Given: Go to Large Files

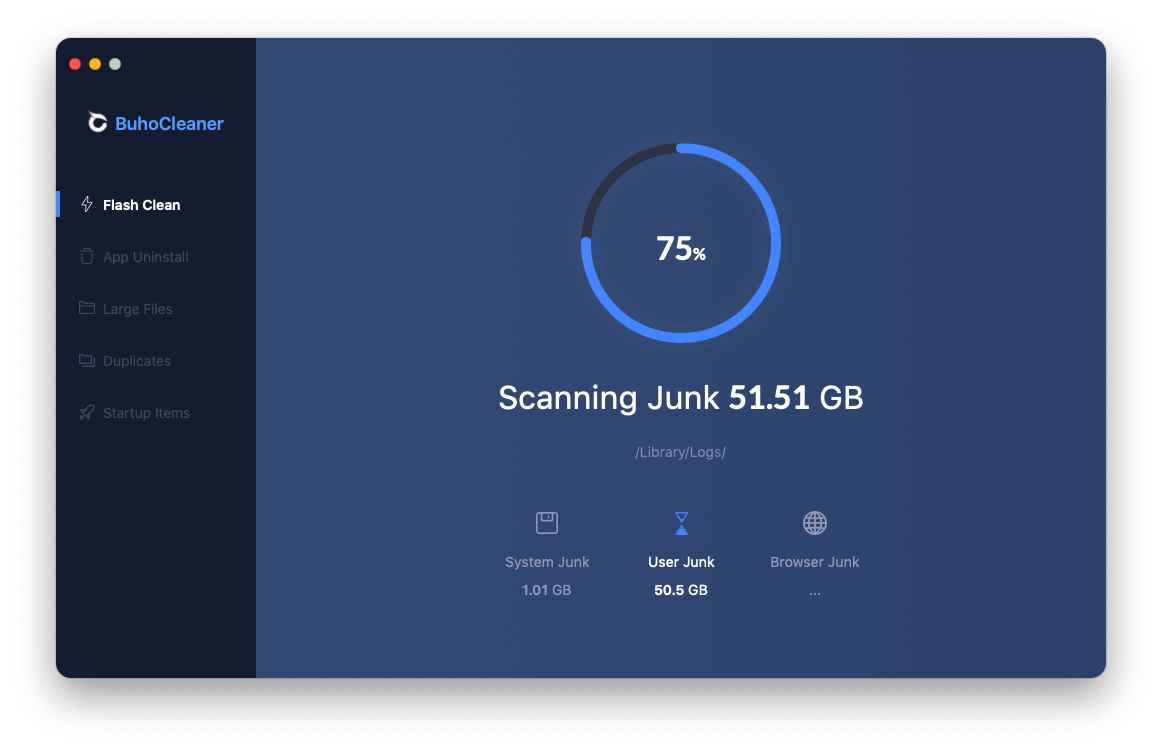Looking at the screenshot, I should tap(156, 308).
